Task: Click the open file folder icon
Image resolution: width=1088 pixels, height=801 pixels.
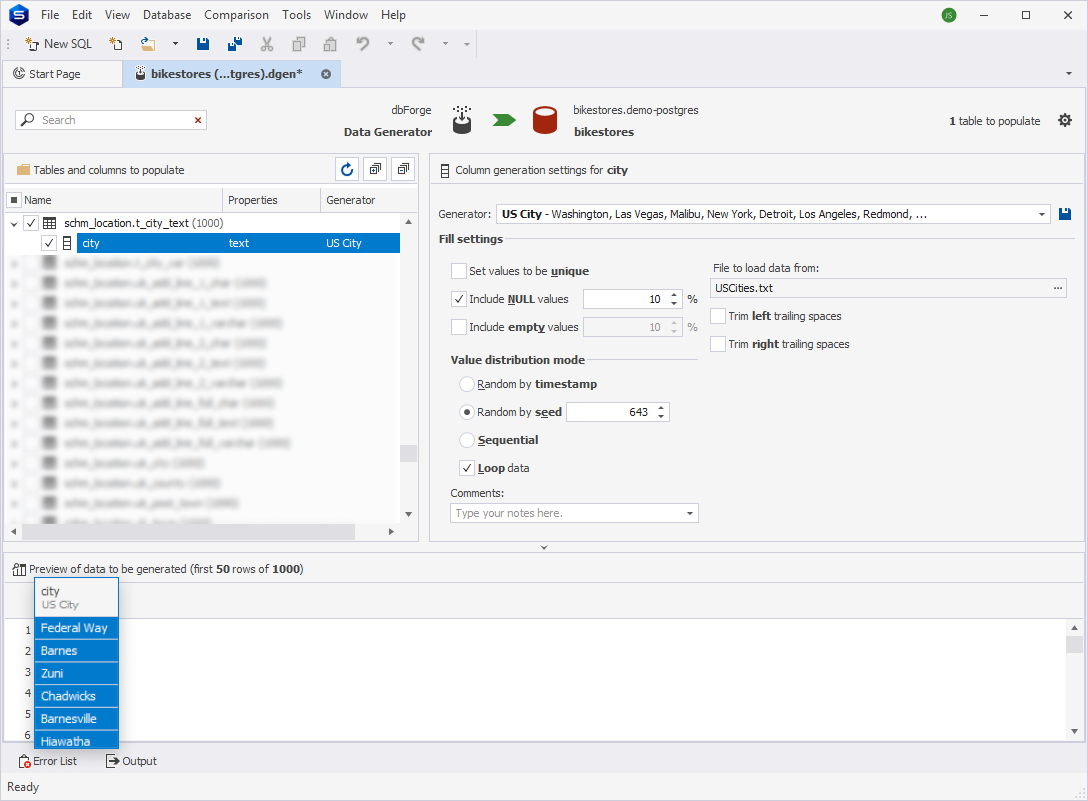Action: 148,44
